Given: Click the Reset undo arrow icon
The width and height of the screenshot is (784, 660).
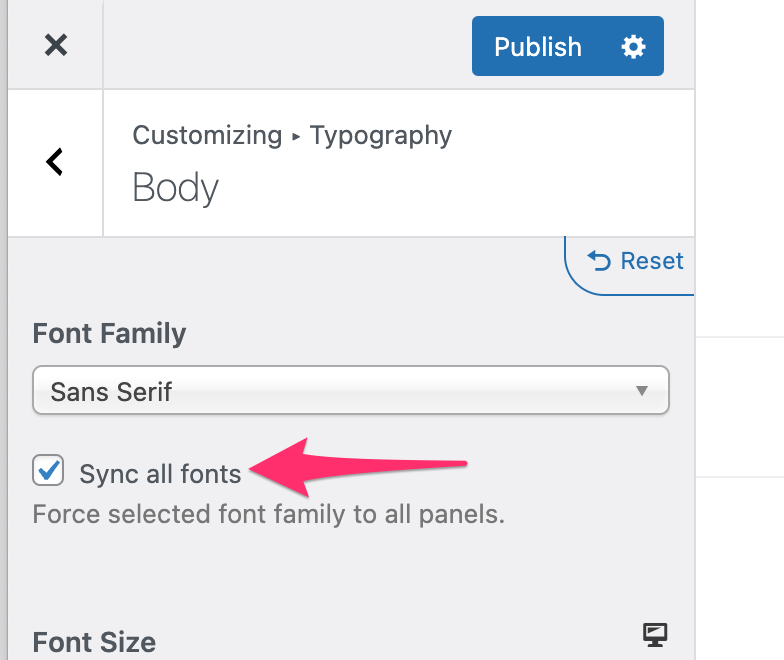Looking at the screenshot, I should tap(598, 260).
